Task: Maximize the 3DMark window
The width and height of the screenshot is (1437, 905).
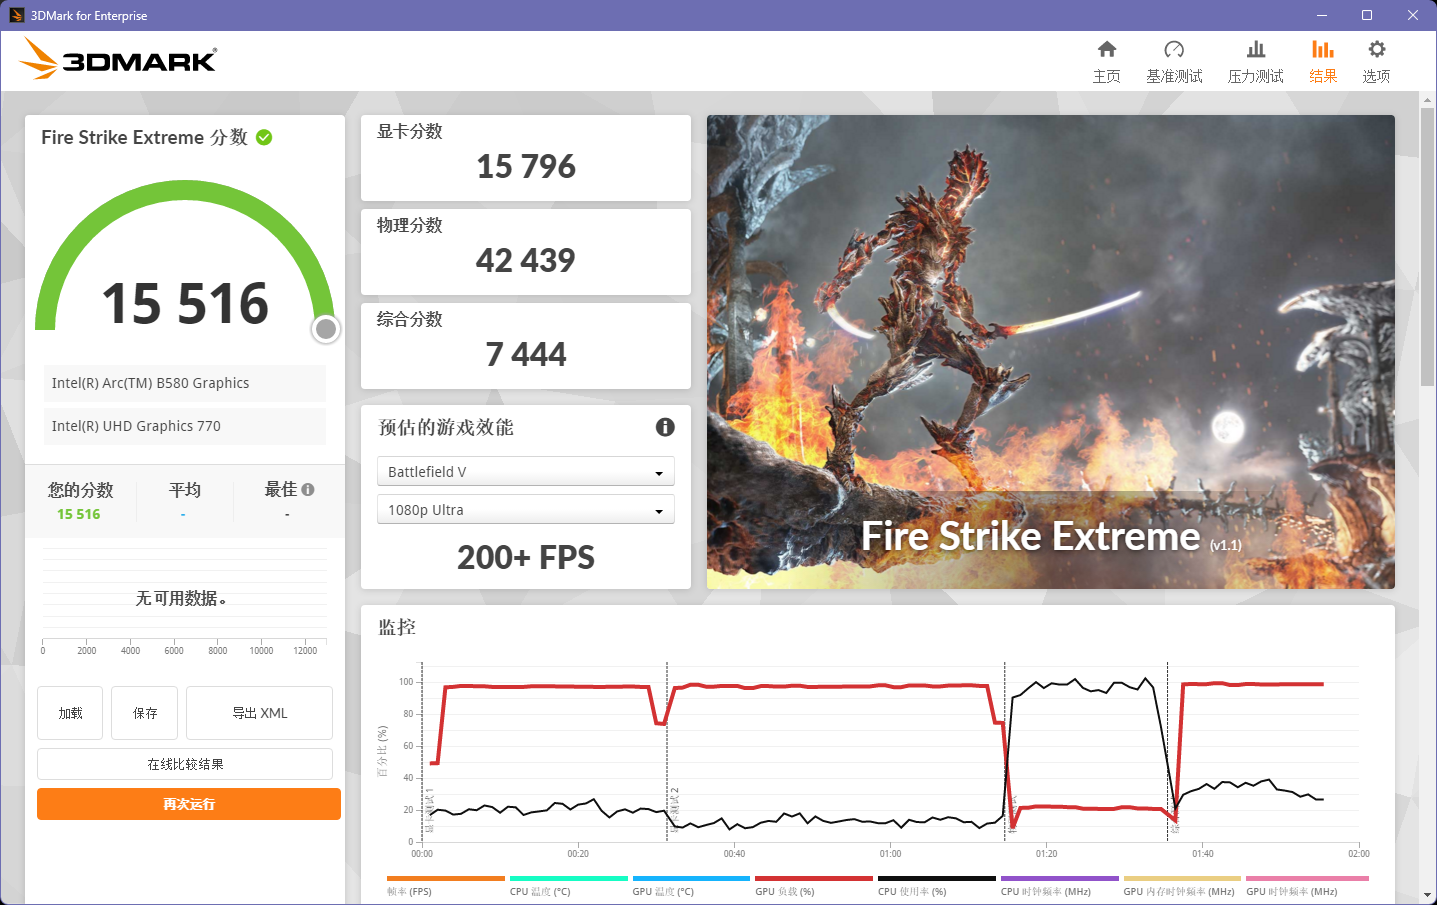Action: click(x=1367, y=15)
